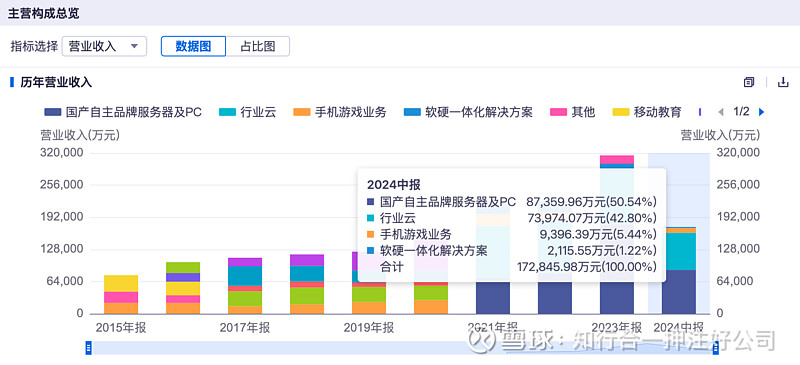Click the right range slider handle
This screenshot has width=800, height=365.
pyautogui.click(x=715, y=348)
